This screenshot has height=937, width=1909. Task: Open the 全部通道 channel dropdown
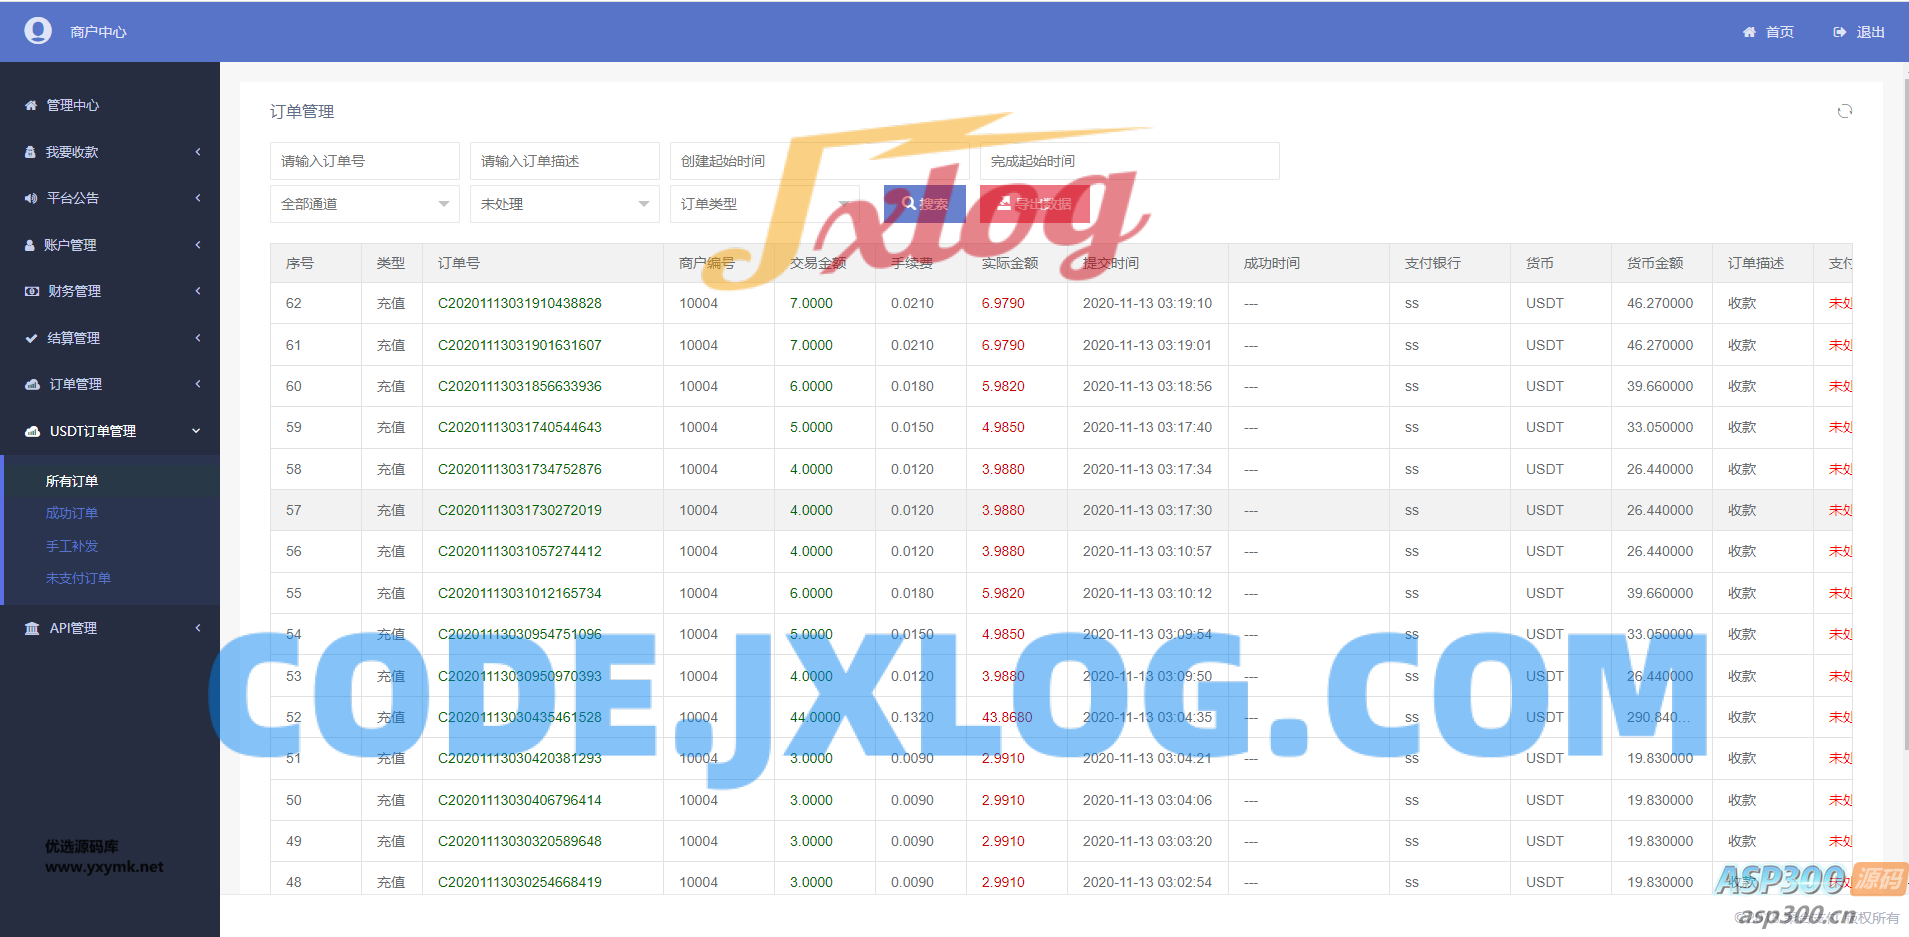click(364, 204)
